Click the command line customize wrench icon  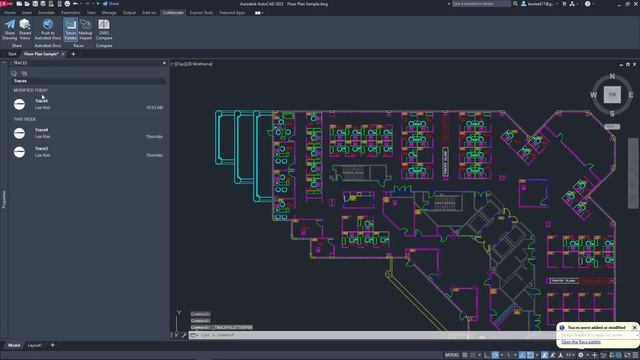pos(184,335)
